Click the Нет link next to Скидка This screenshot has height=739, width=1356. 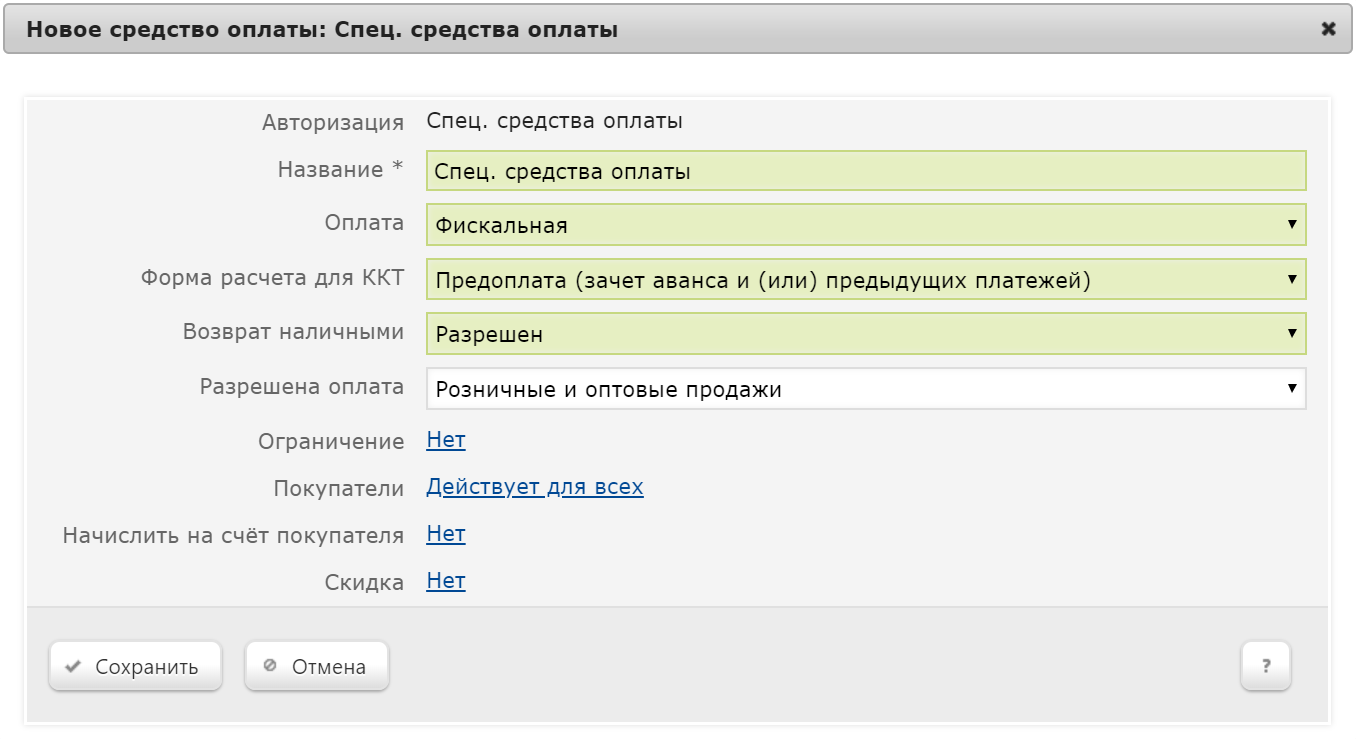[446, 581]
